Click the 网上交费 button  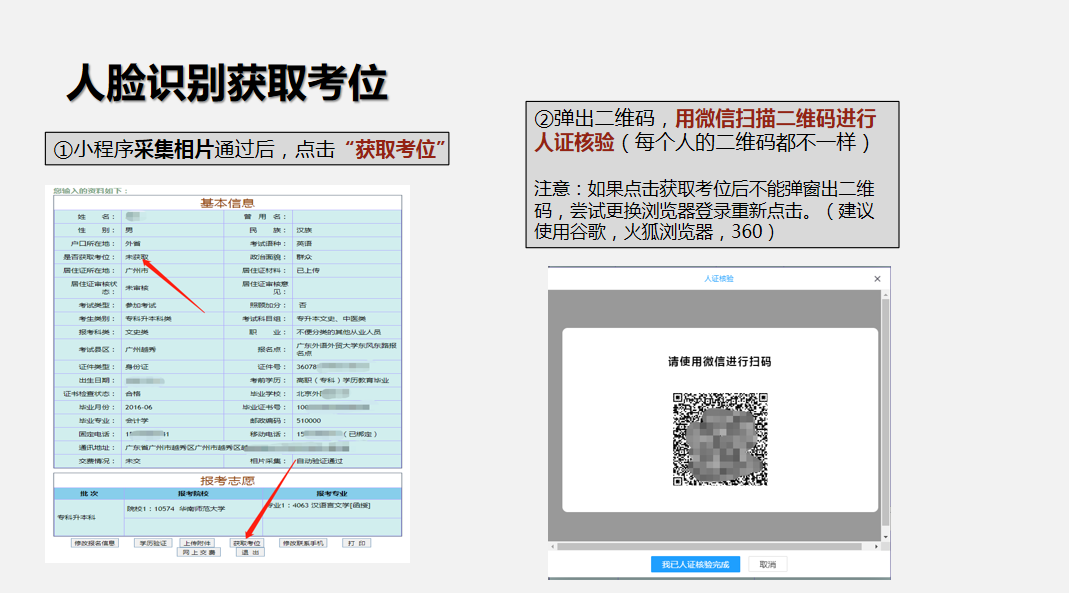(x=199, y=552)
